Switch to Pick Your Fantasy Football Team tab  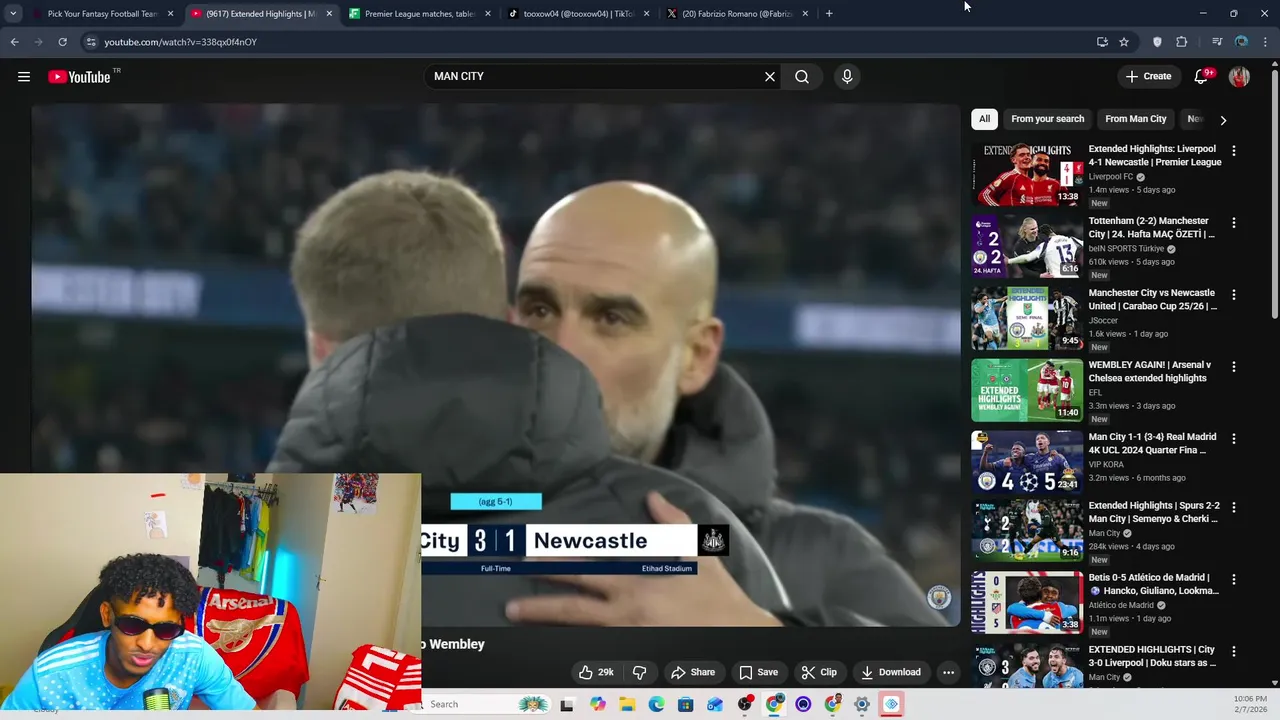(x=103, y=14)
